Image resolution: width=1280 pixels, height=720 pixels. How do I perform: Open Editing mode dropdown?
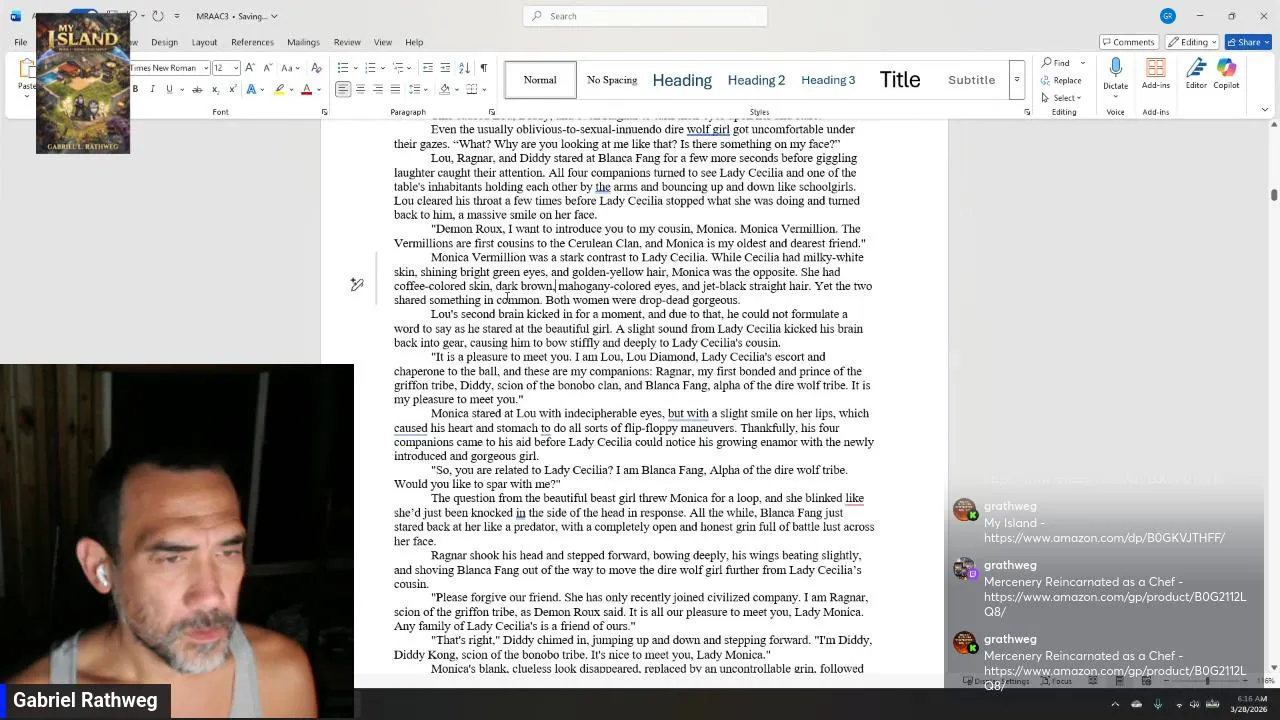point(1194,42)
